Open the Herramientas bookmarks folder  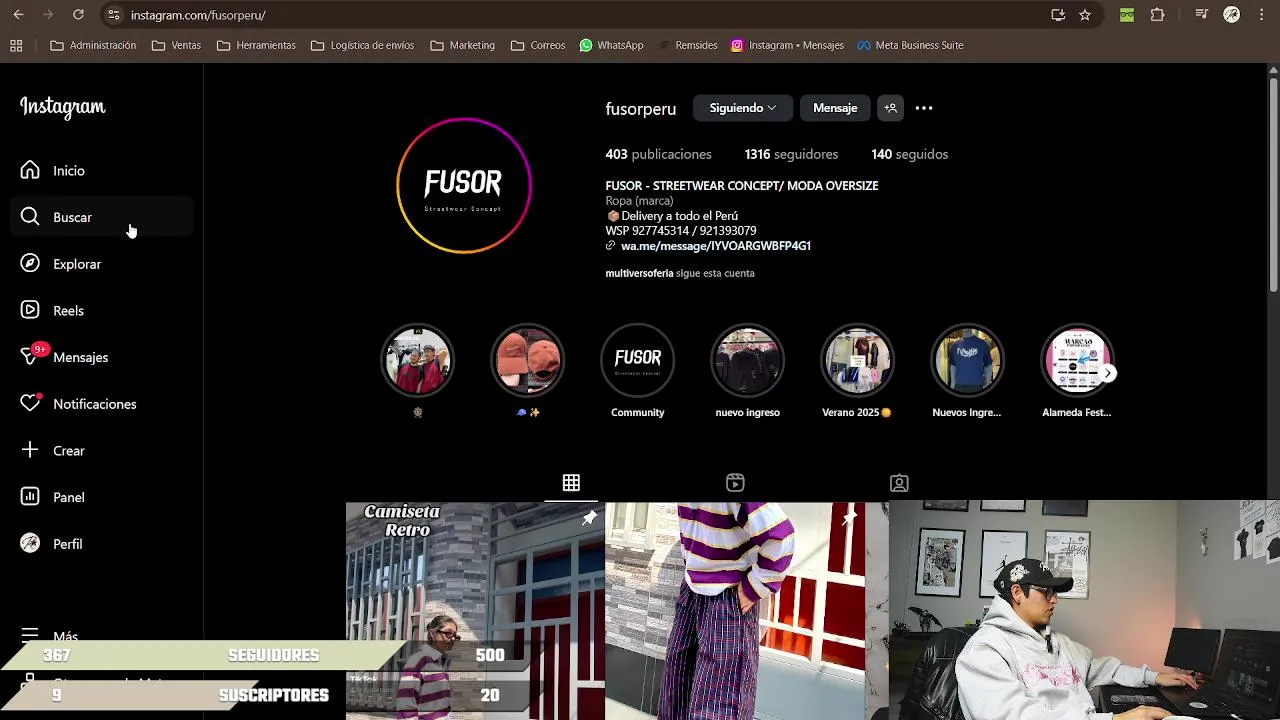pyautogui.click(x=256, y=45)
